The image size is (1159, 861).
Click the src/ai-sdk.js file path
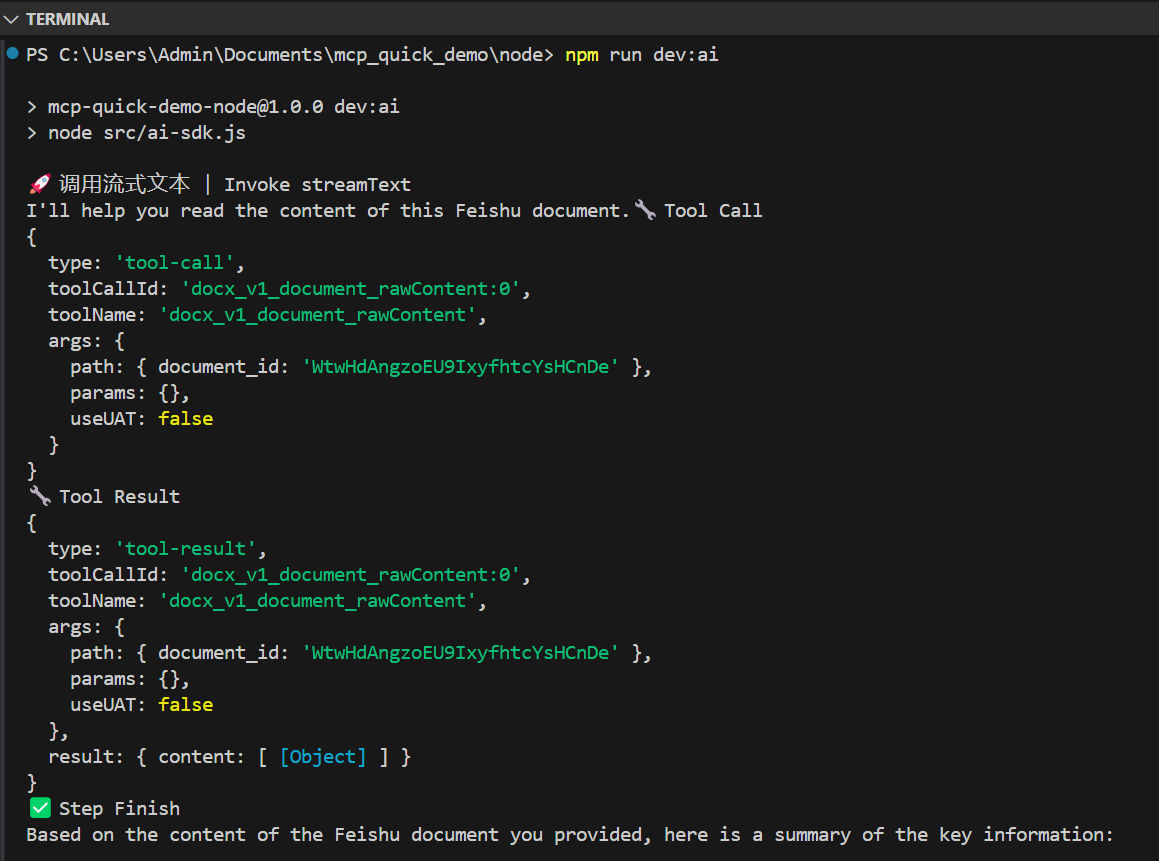click(x=174, y=133)
